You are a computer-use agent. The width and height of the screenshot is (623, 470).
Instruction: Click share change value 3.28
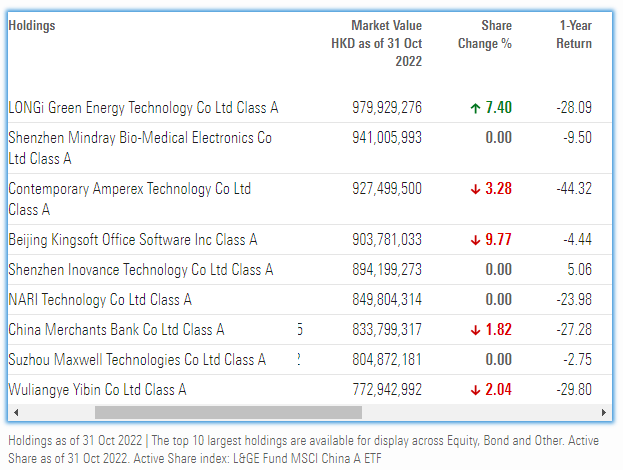498,189
